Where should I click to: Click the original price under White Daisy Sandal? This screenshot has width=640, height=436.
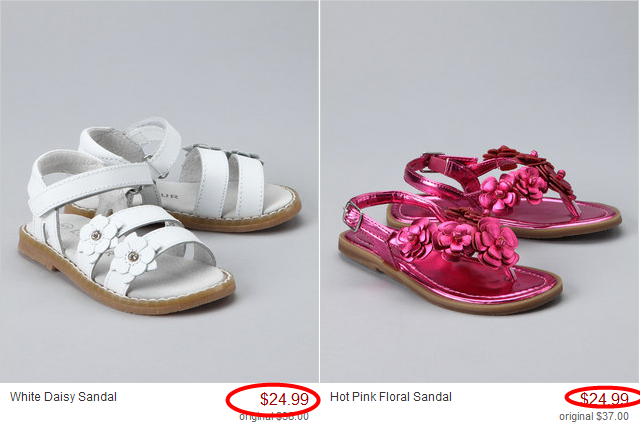(274, 416)
